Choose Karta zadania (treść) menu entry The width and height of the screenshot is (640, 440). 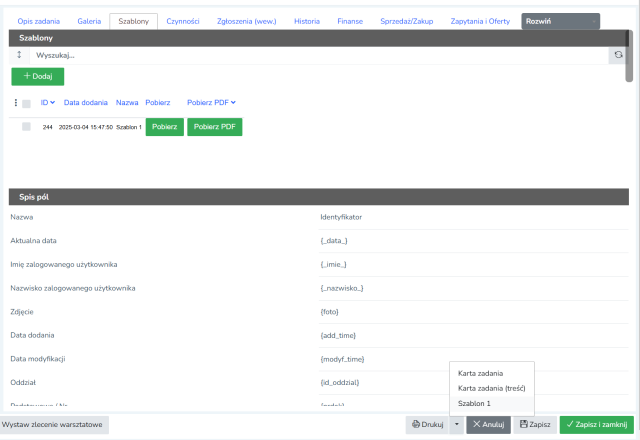click(x=492, y=388)
